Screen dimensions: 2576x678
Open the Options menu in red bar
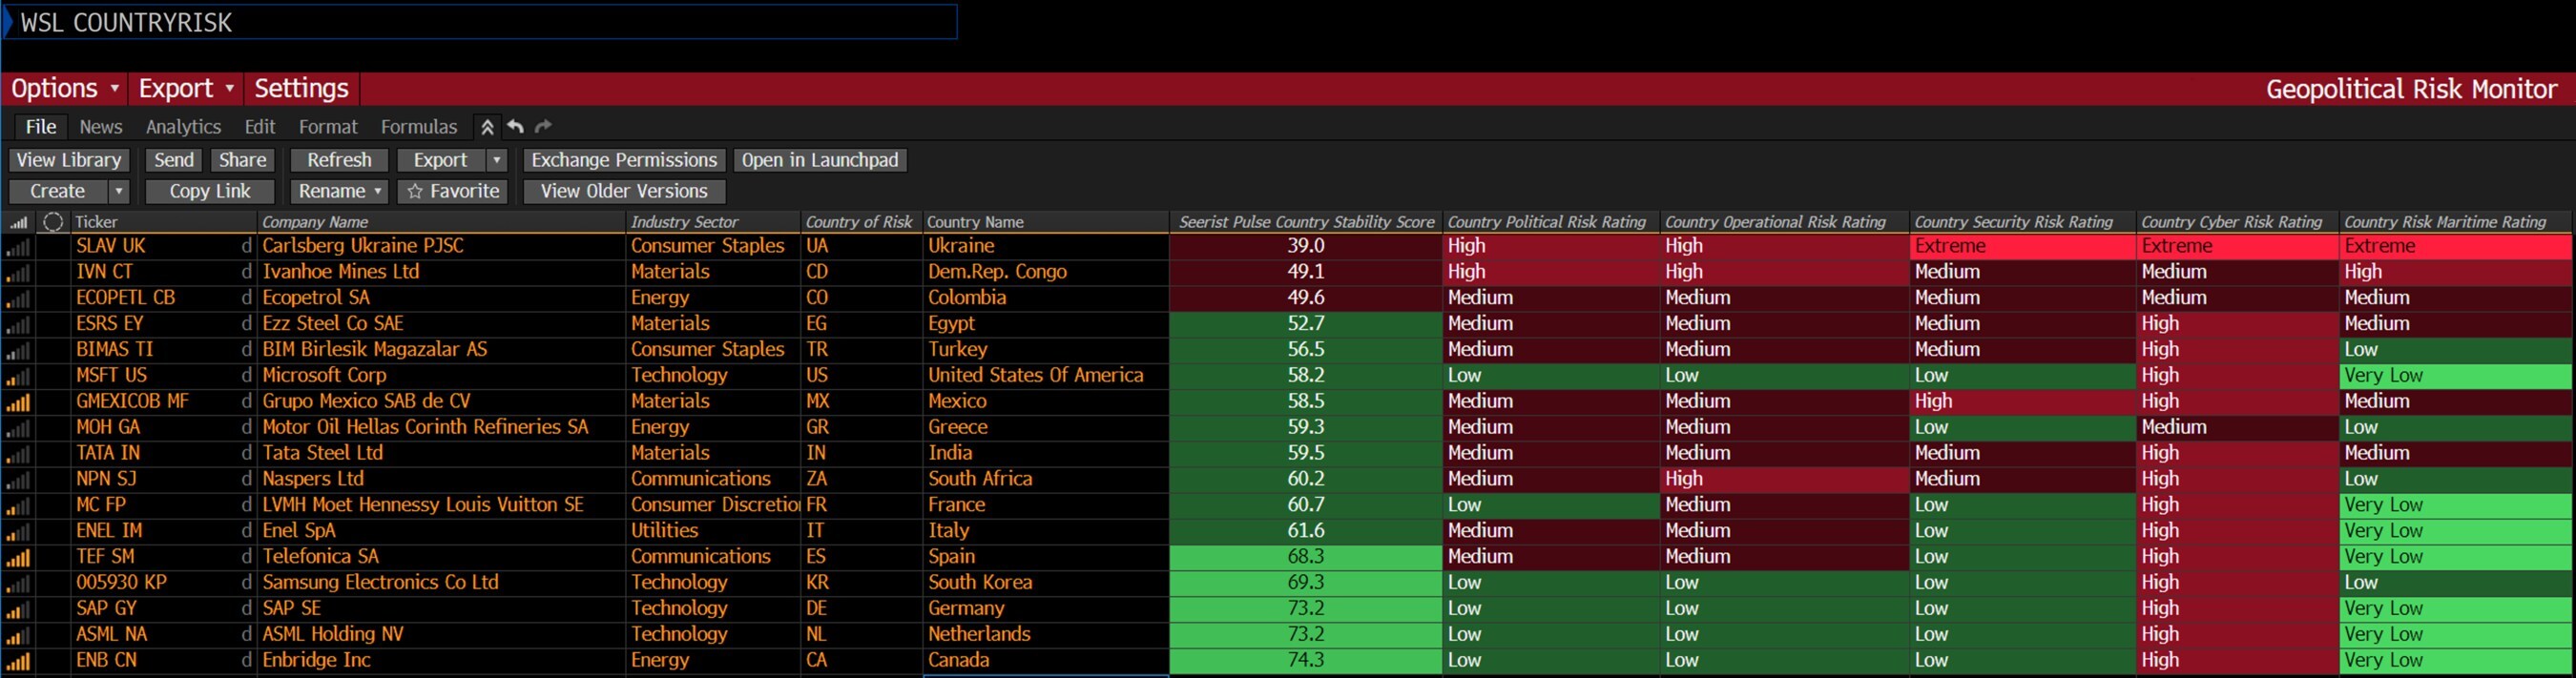click(x=65, y=89)
